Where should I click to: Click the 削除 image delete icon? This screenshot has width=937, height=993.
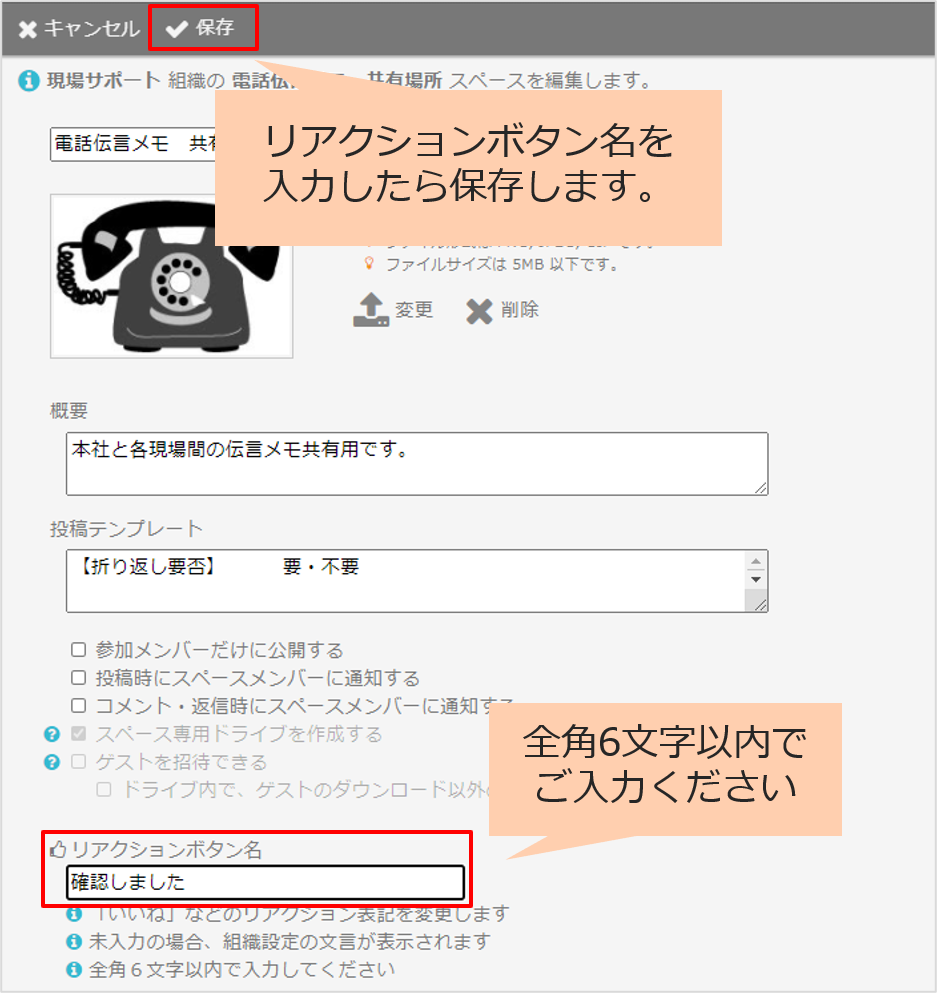pos(479,311)
